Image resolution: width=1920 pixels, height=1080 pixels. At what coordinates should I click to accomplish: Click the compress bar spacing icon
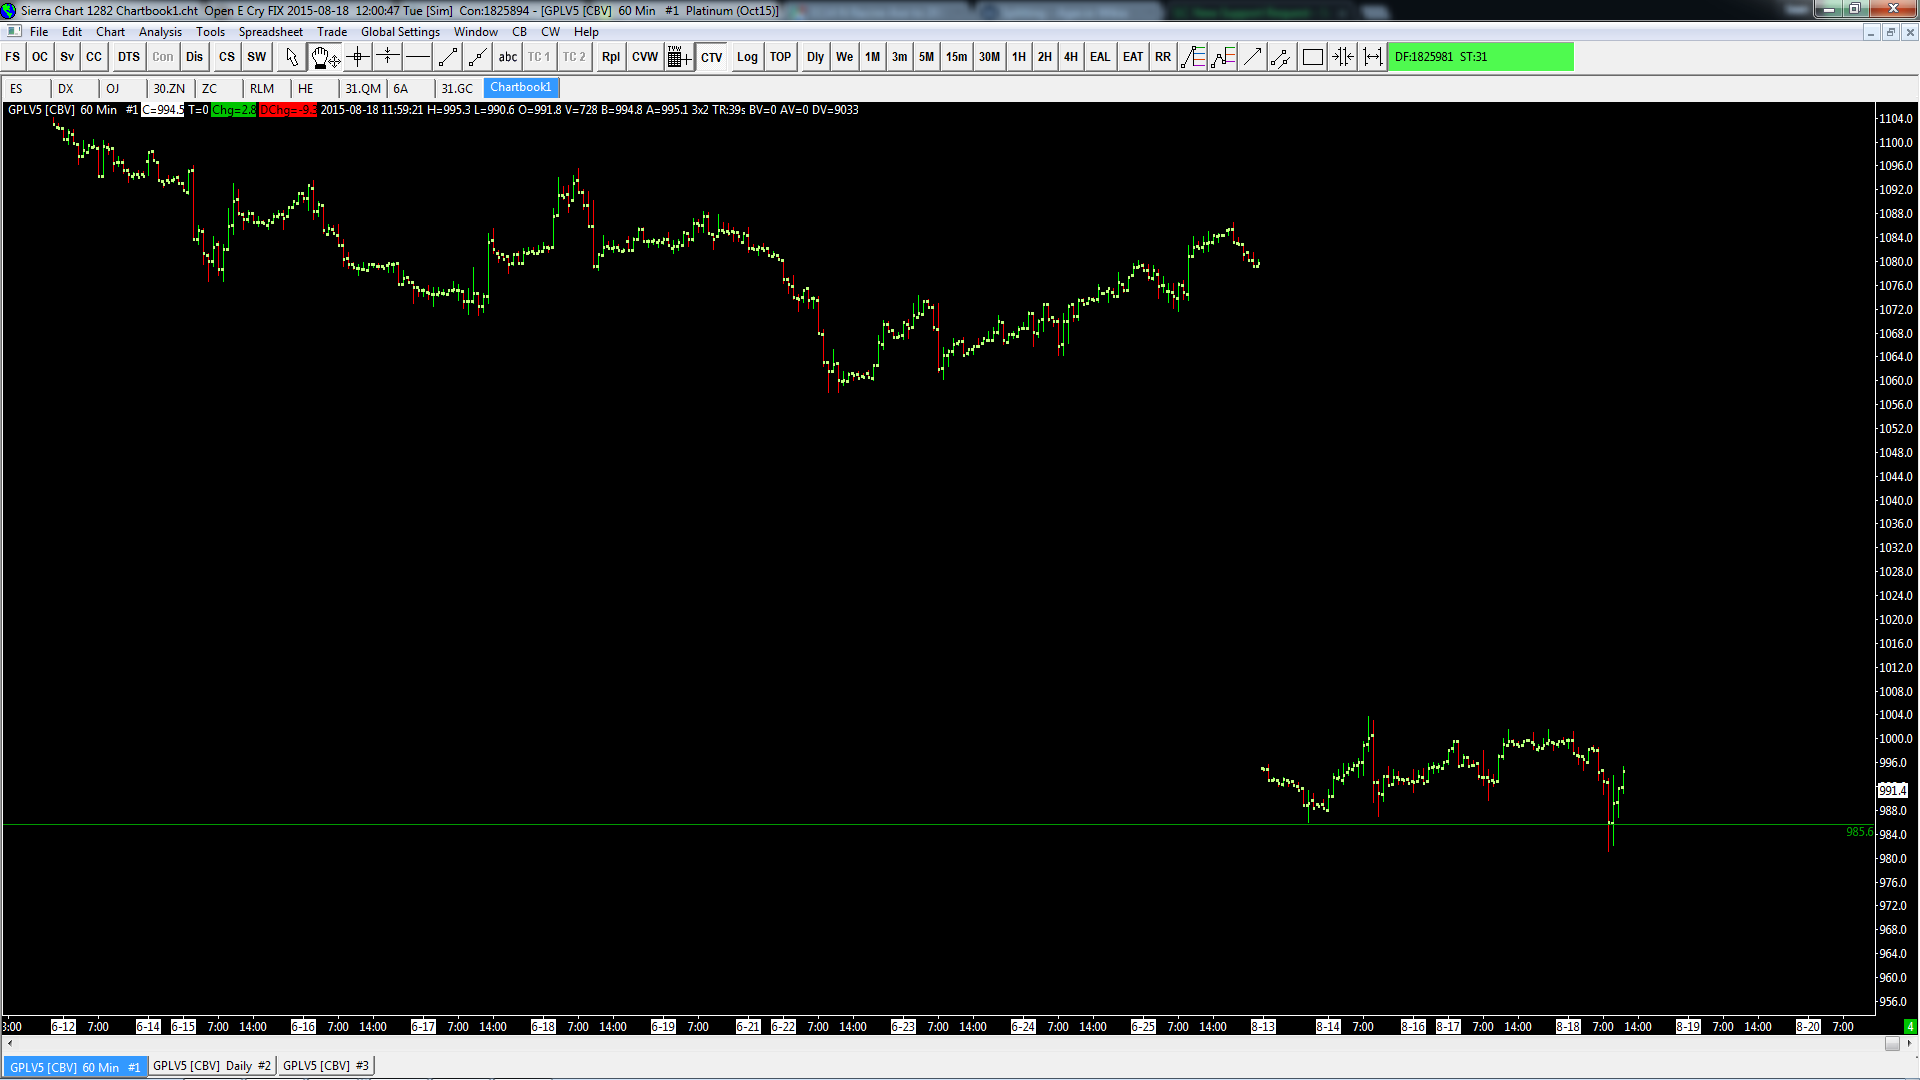click(x=1343, y=57)
